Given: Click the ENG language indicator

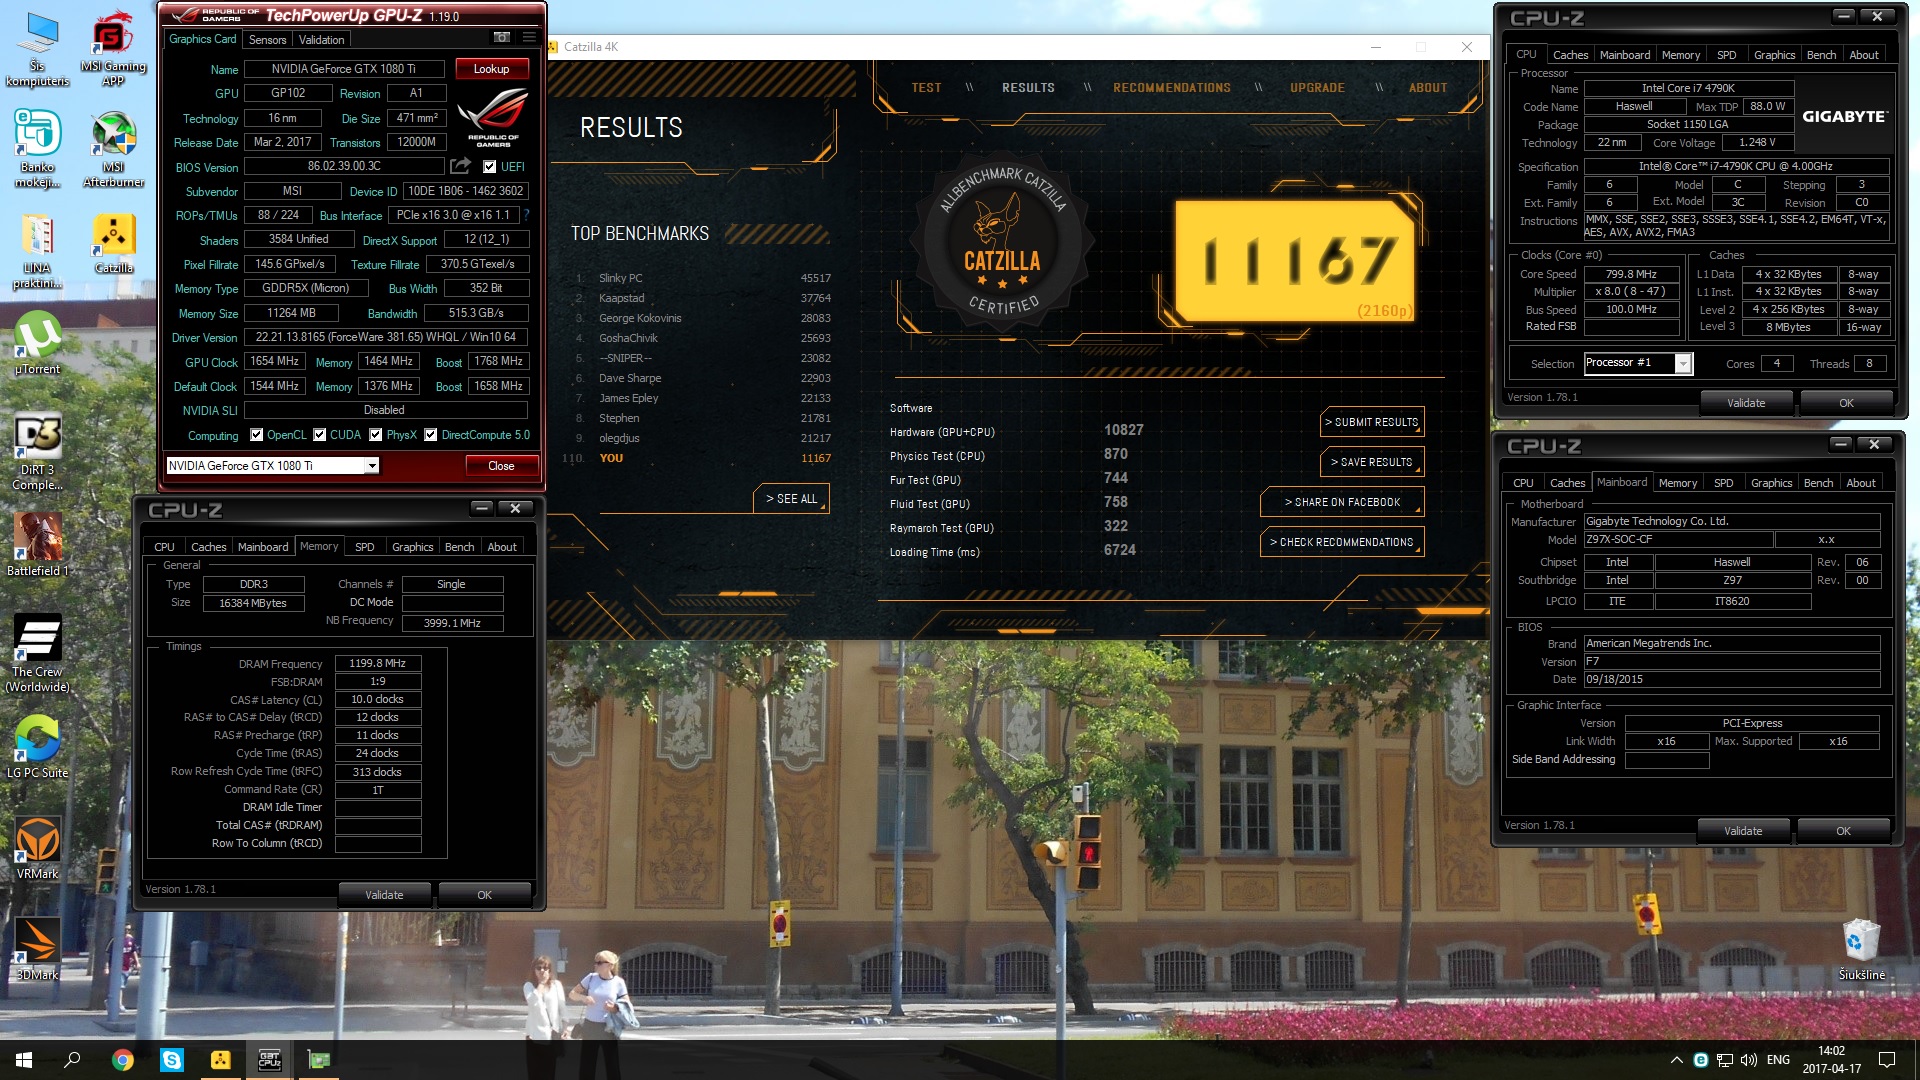Looking at the screenshot, I should click(x=1778, y=1060).
